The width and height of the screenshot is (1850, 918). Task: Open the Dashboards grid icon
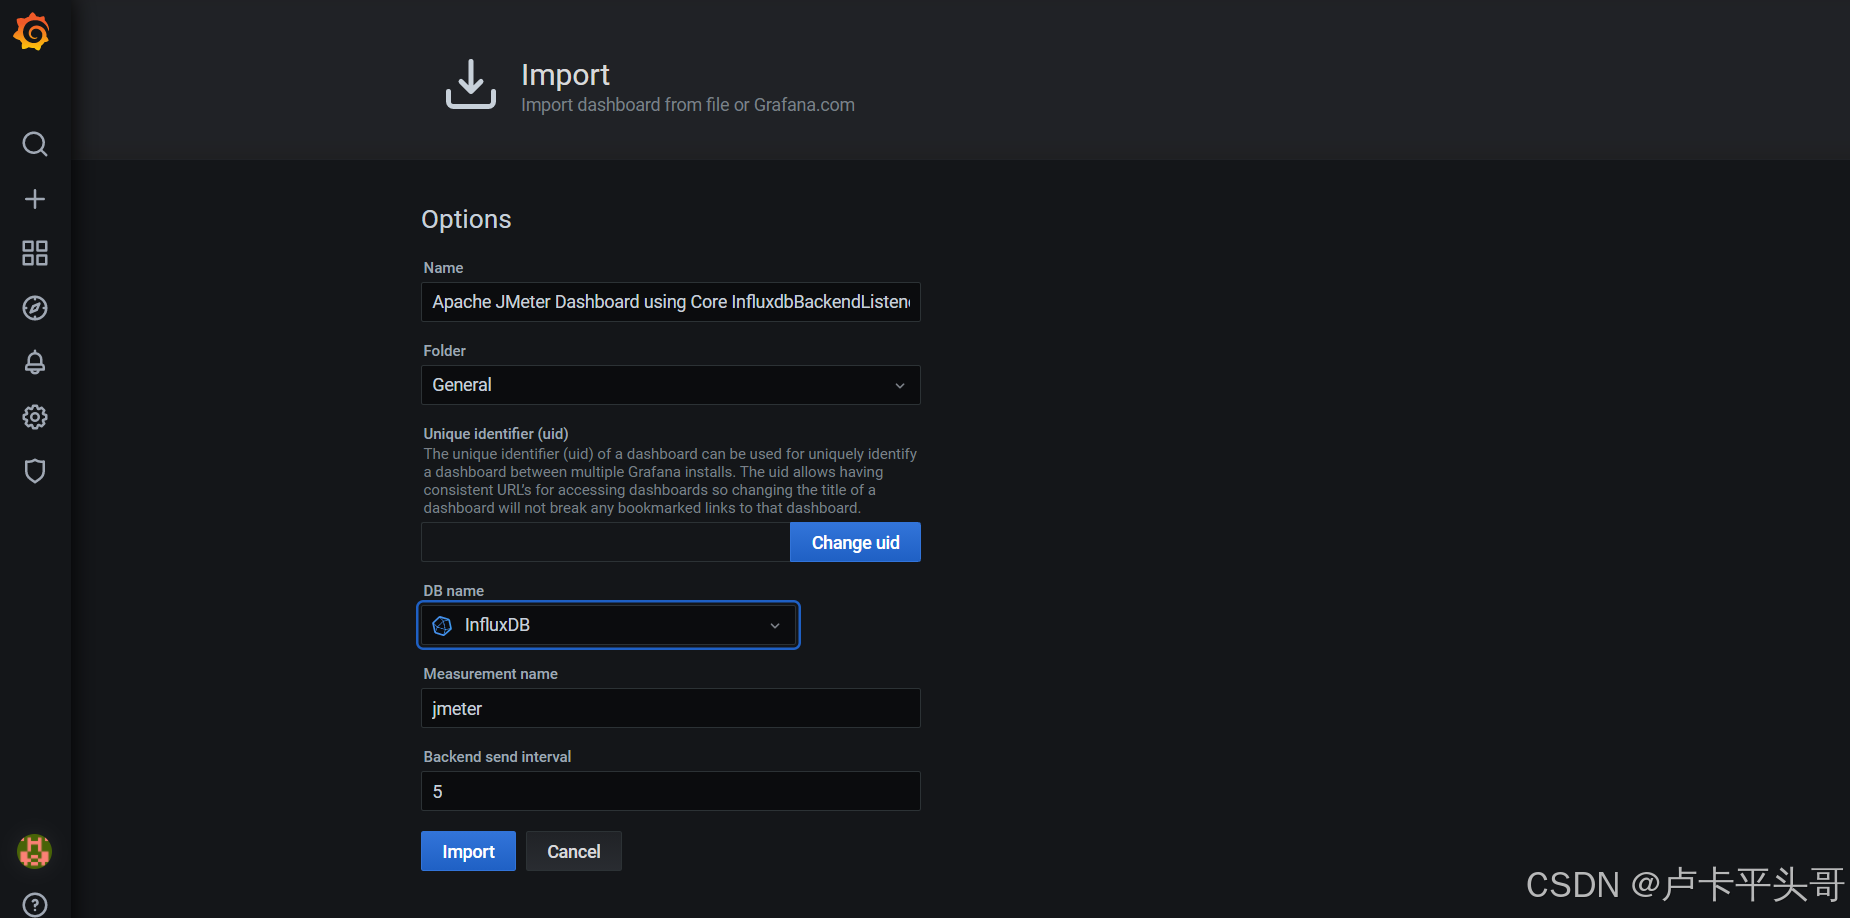(x=35, y=253)
